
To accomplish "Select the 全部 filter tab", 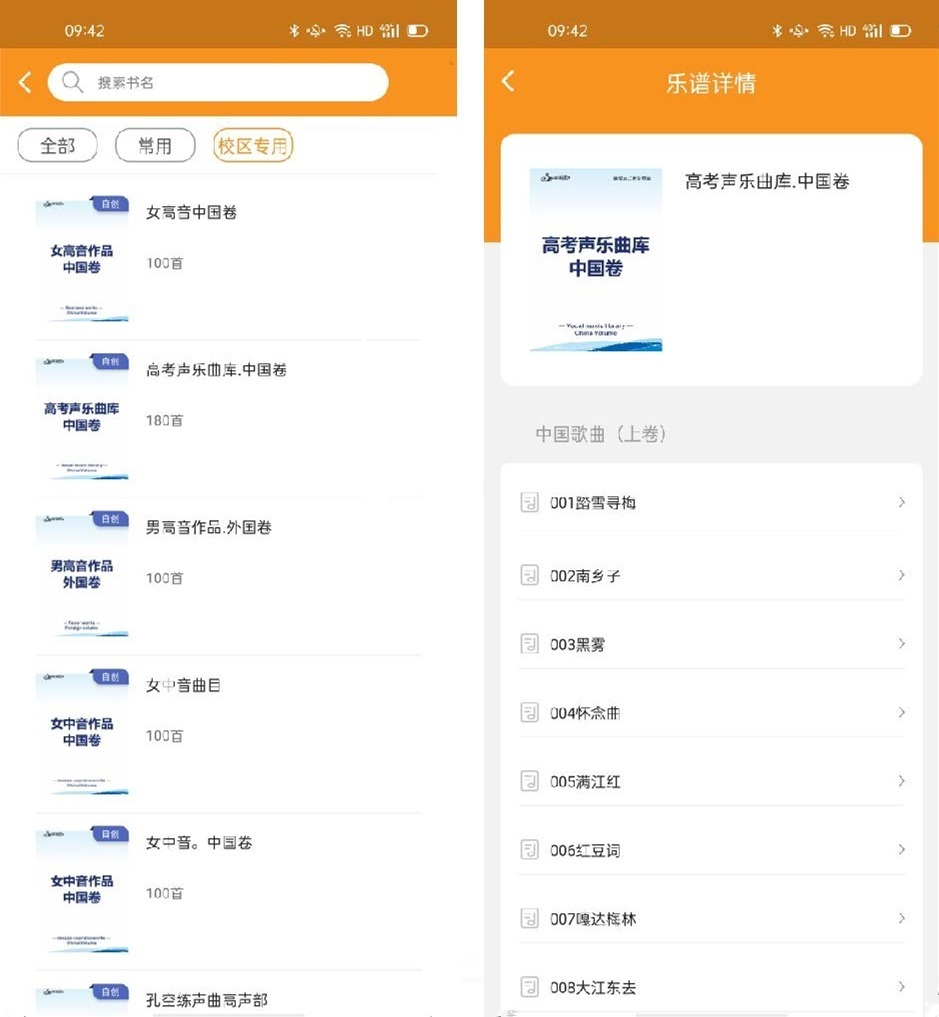I will (x=58, y=146).
